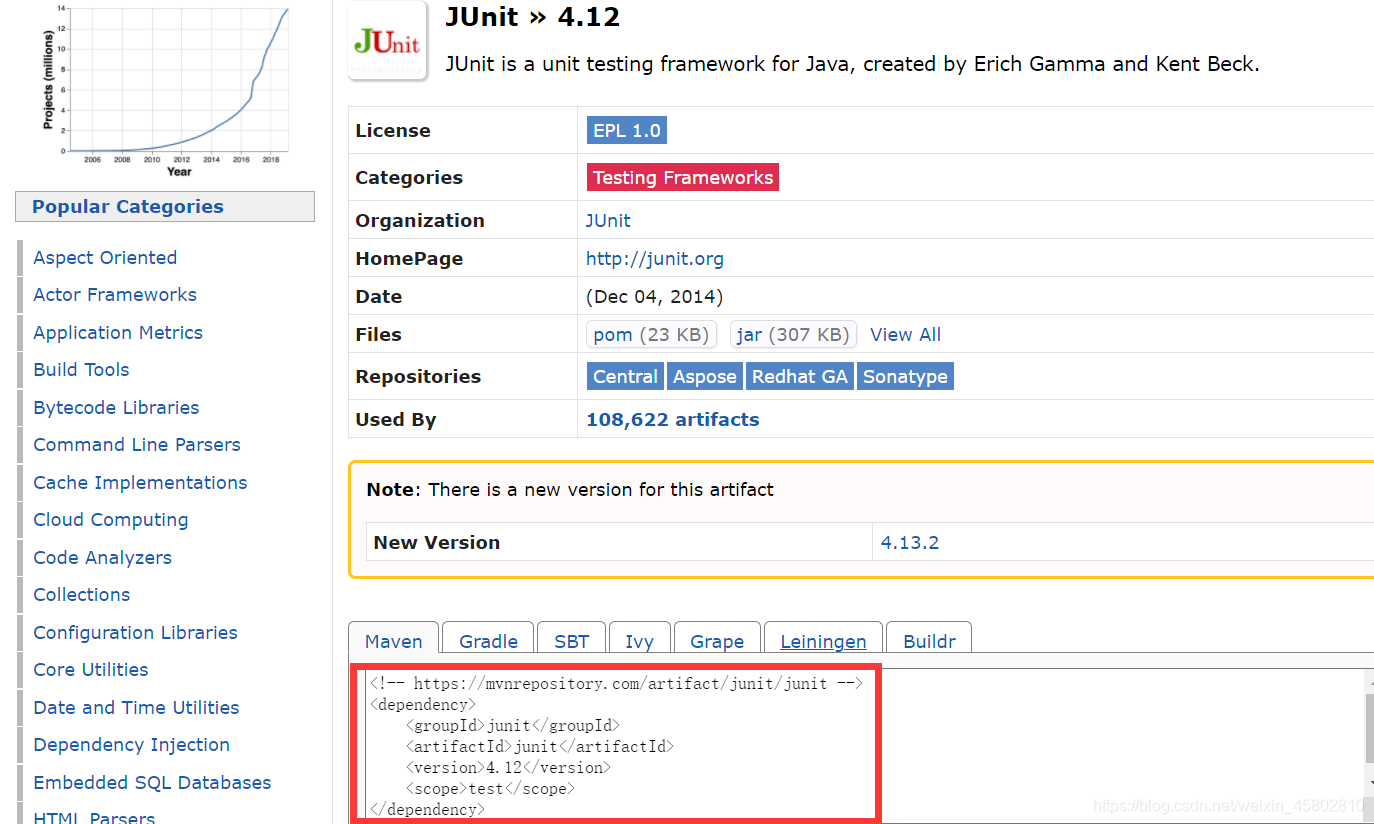Click the JUnit logo image
This screenshot has width=1374, height=824.
388,41
